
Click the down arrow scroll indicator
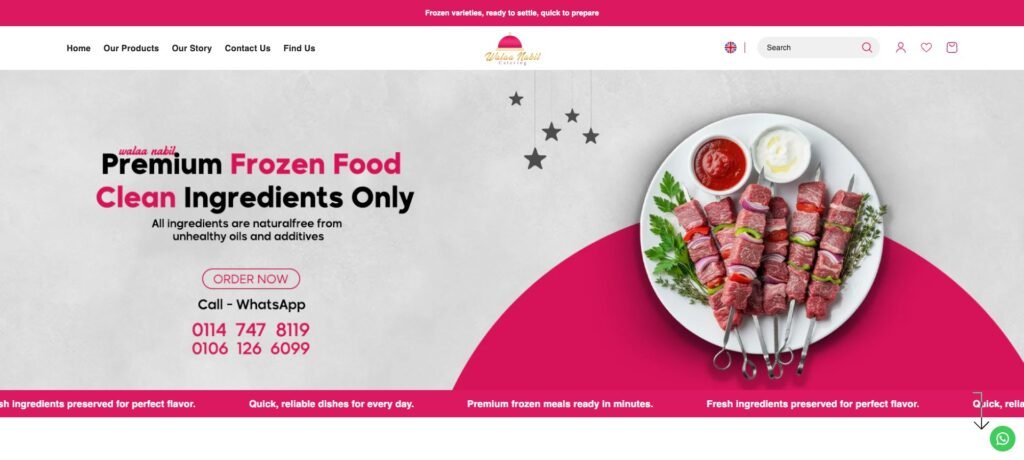click(980, 411)
